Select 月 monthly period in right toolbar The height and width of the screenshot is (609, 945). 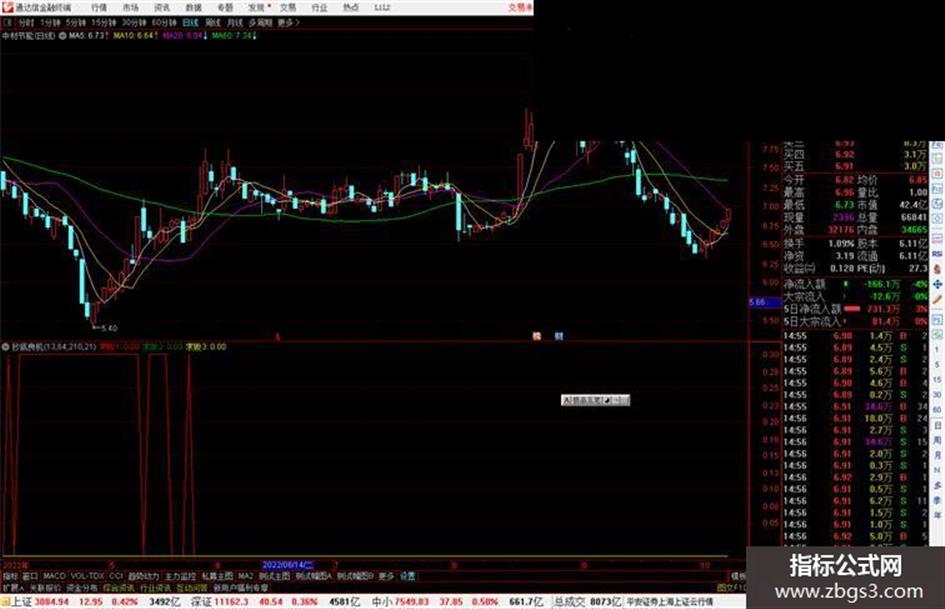click(x=937, y=455)
